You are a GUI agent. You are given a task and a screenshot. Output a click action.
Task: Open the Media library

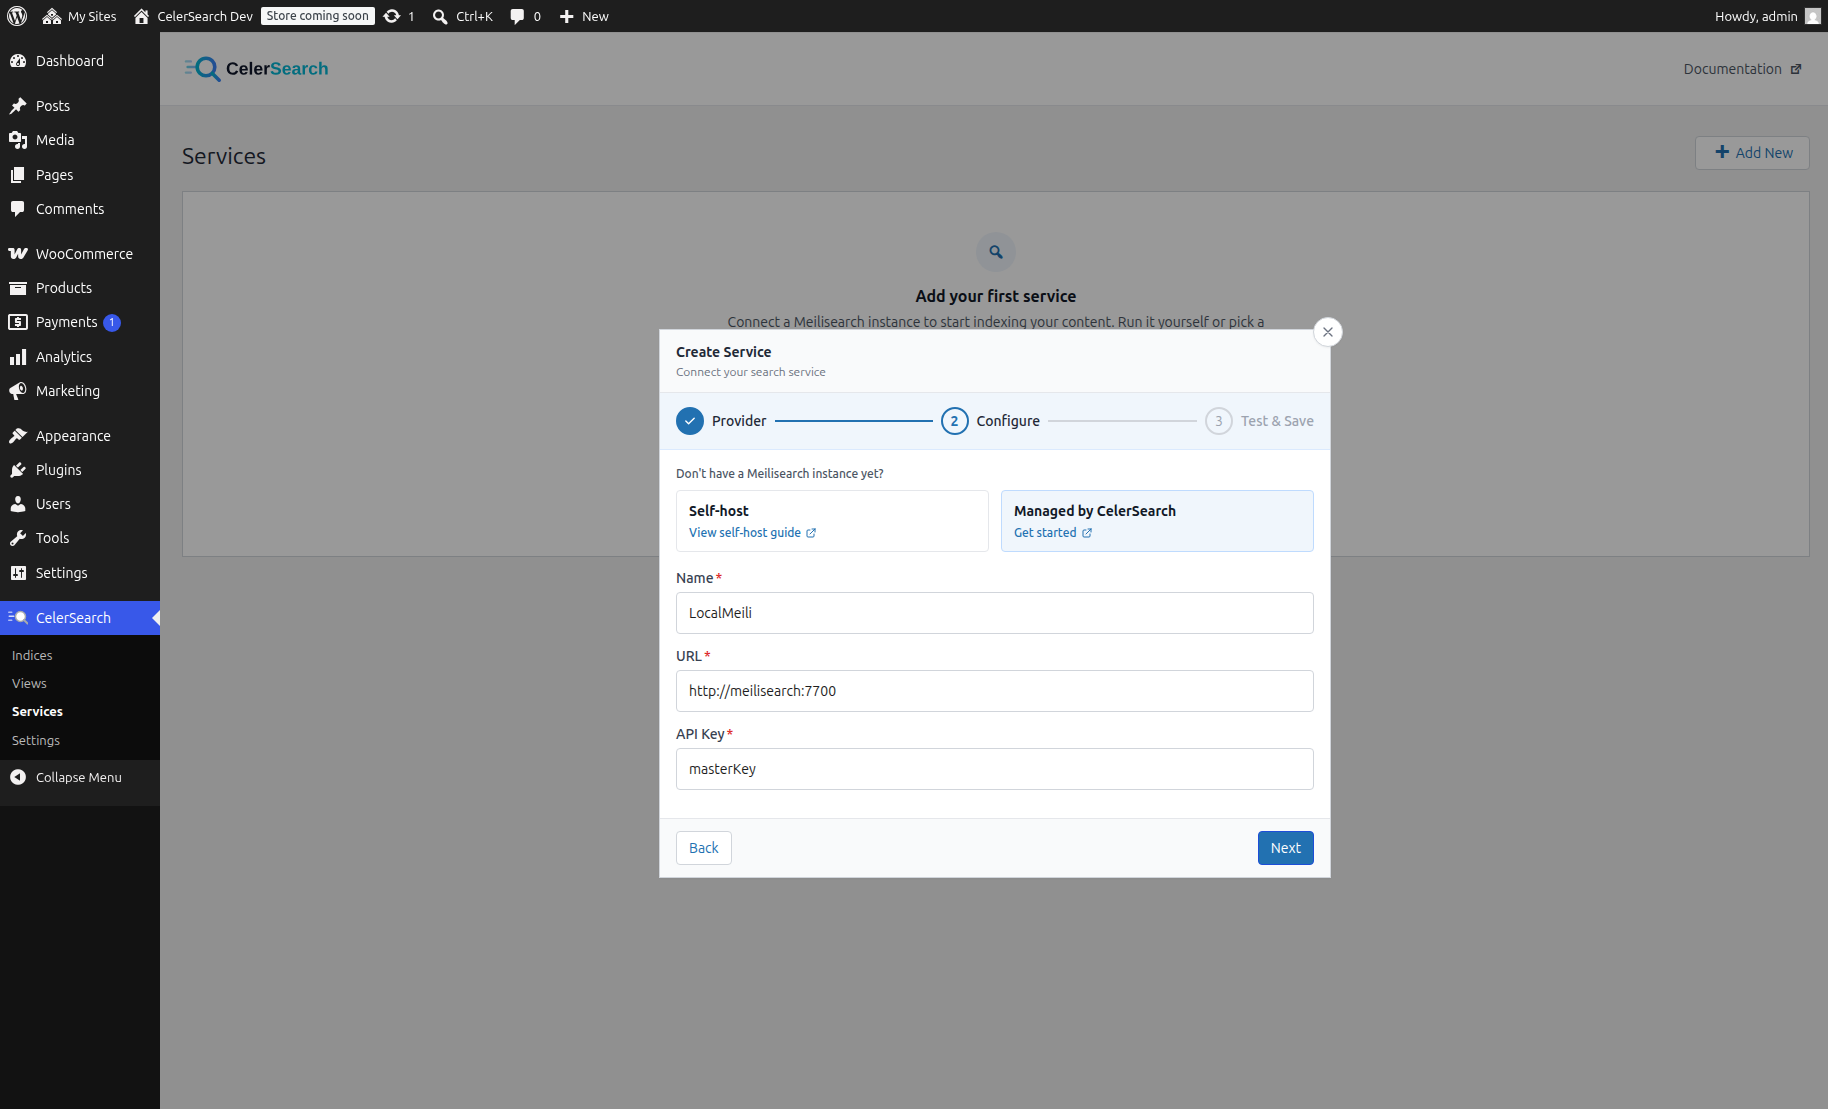click(80, 140)
